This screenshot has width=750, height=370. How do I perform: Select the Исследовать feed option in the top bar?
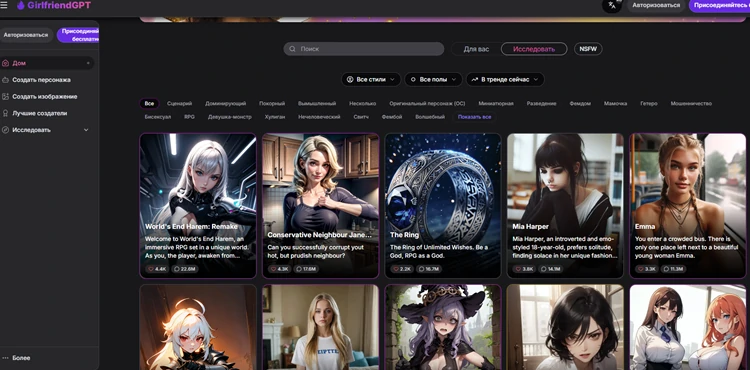[x=534, y=49]
